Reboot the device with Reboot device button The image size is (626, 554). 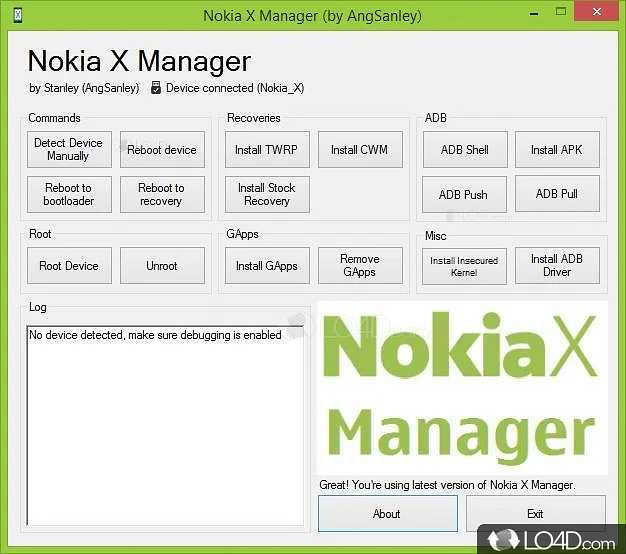[162, 149]
